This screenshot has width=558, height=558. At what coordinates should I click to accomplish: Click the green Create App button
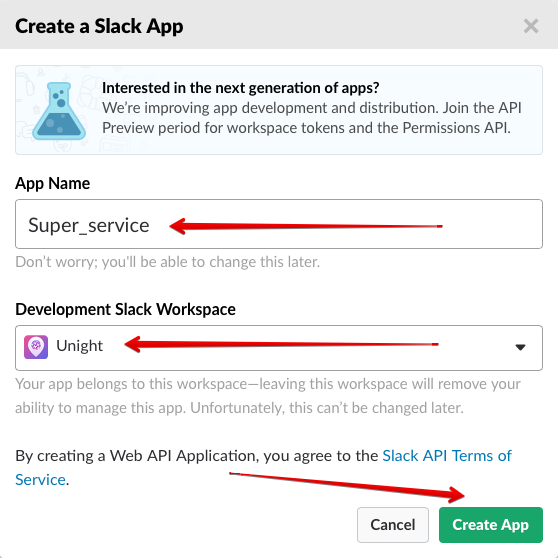[x=490, y=525]
